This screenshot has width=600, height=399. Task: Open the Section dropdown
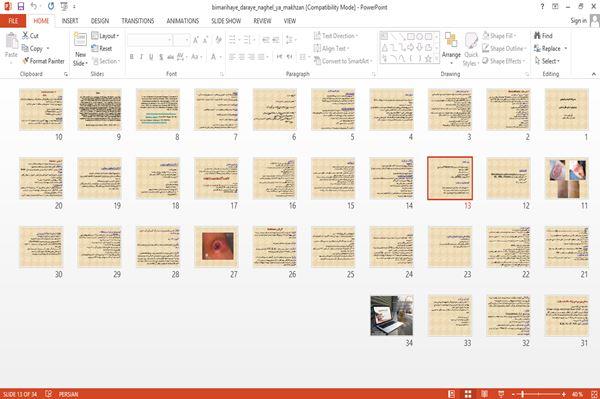[106, 61]
